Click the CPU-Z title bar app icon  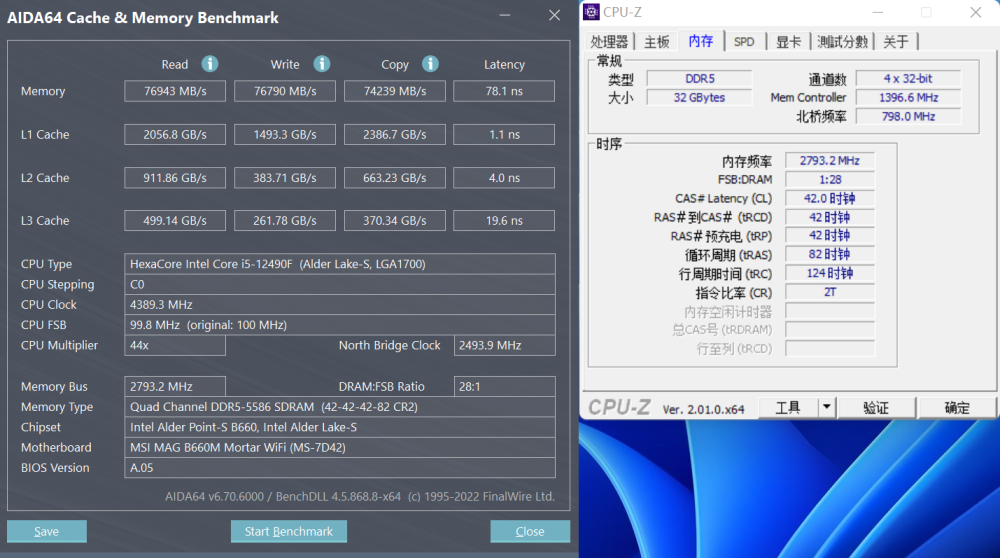(x=591, y=12)
